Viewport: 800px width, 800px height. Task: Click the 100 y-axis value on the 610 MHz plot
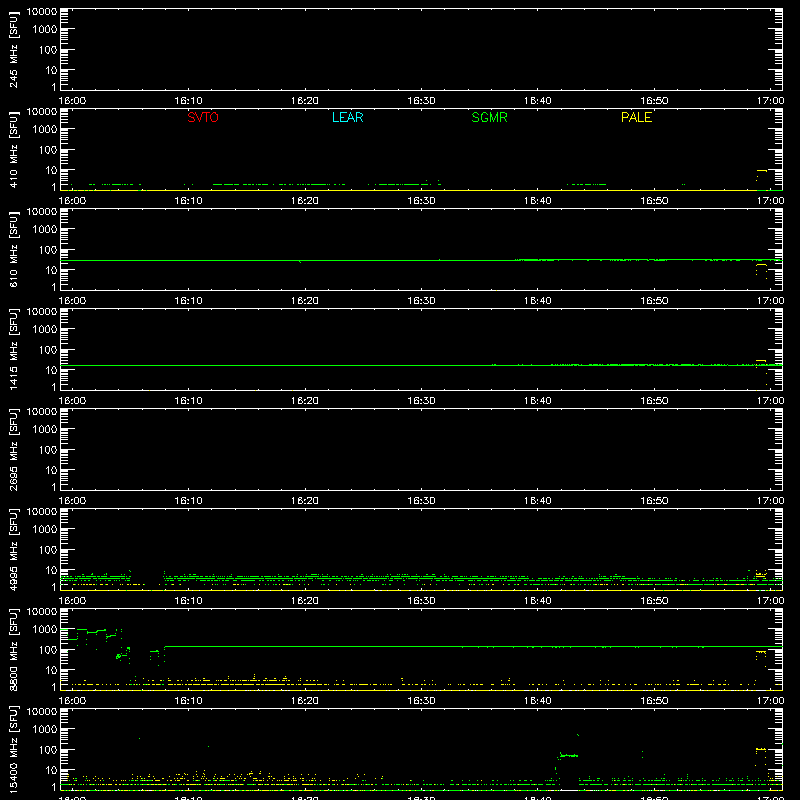pyautogui.click(x=48, y=250)
